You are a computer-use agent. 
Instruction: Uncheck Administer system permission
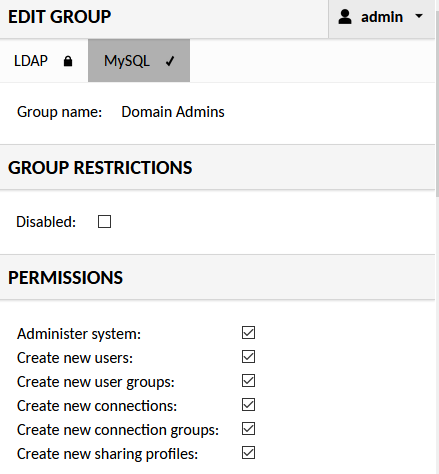pyautogui.click(x=248, y=333)
